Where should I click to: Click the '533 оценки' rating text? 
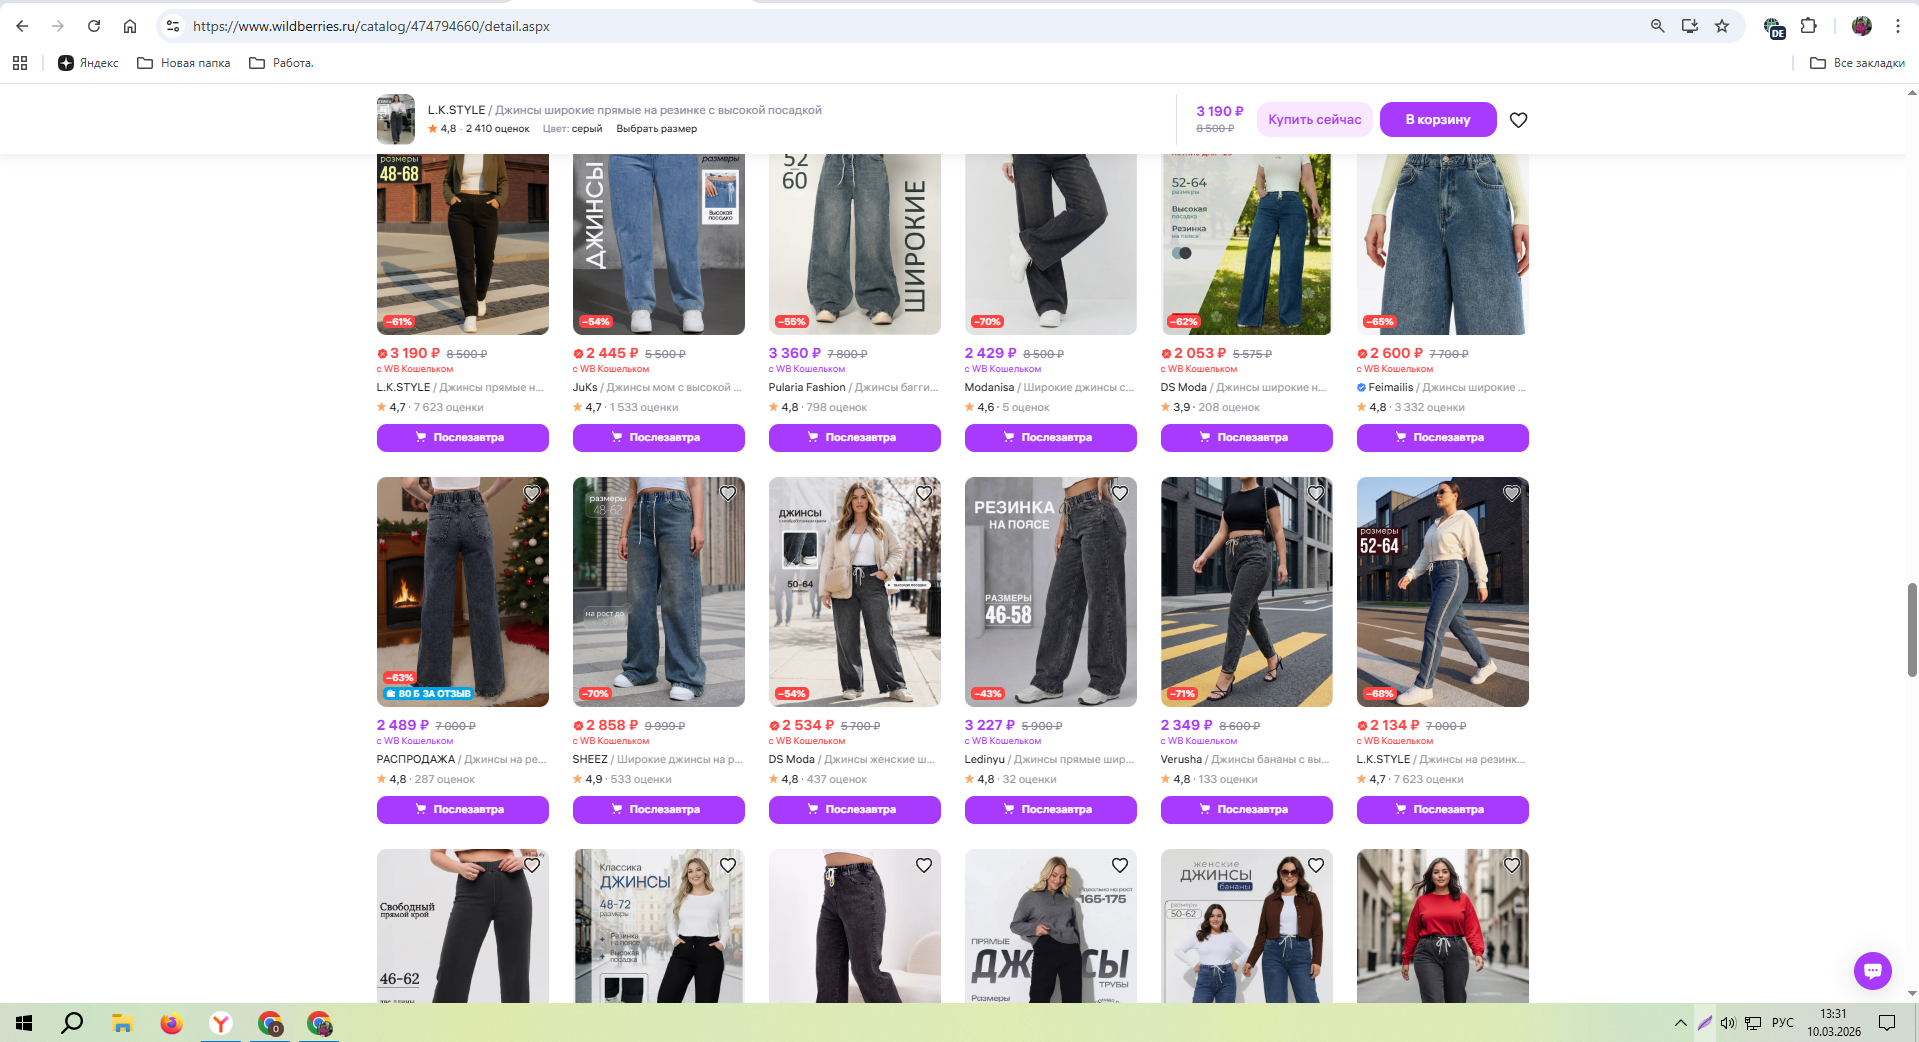641,779
